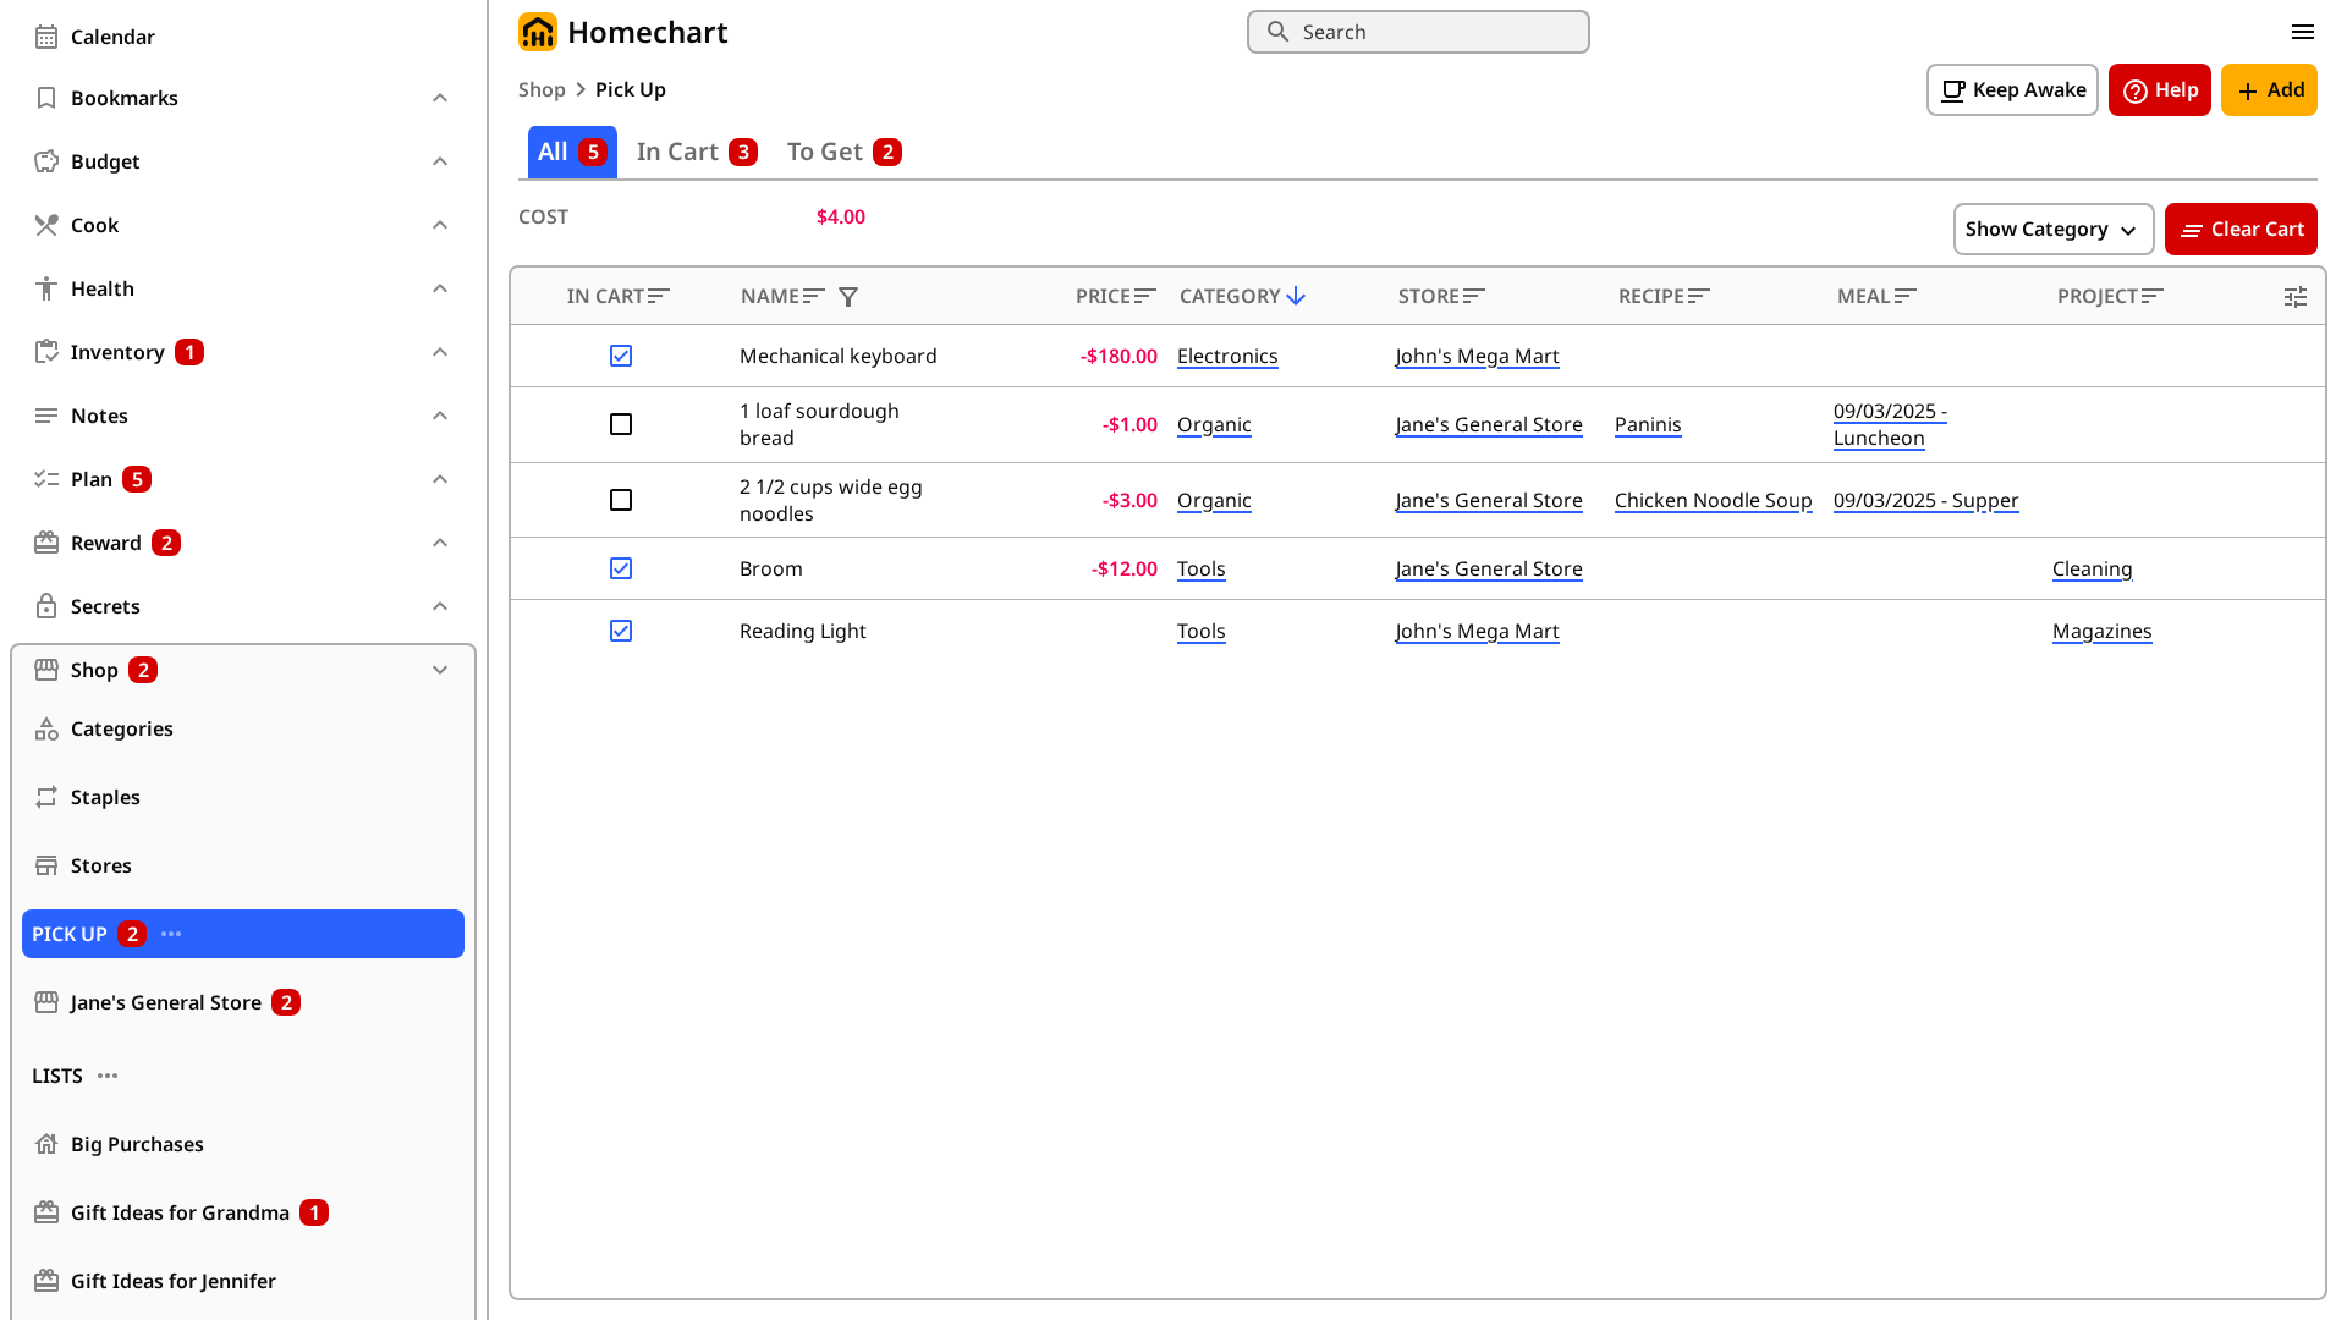This screenshot has width=2347, height=1320.
Task: Uncheck Mechanical keyboard in cart
Action: click(621, 356)
